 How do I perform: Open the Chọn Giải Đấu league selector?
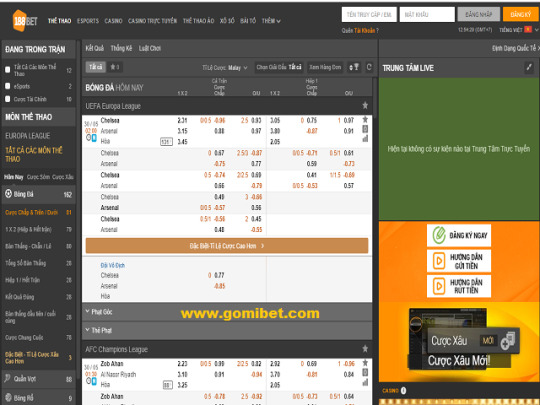click(x=279, y=67)
